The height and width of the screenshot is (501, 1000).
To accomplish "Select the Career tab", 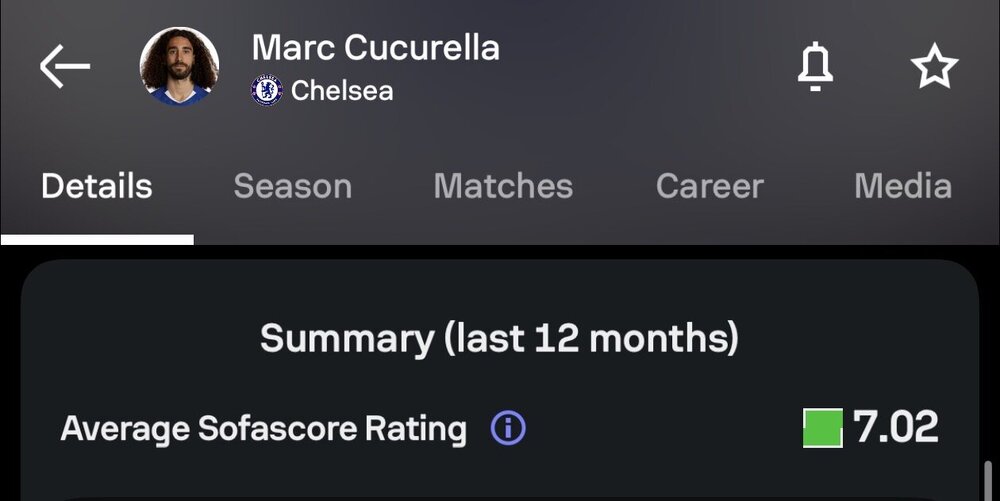I will click(710, 186).
